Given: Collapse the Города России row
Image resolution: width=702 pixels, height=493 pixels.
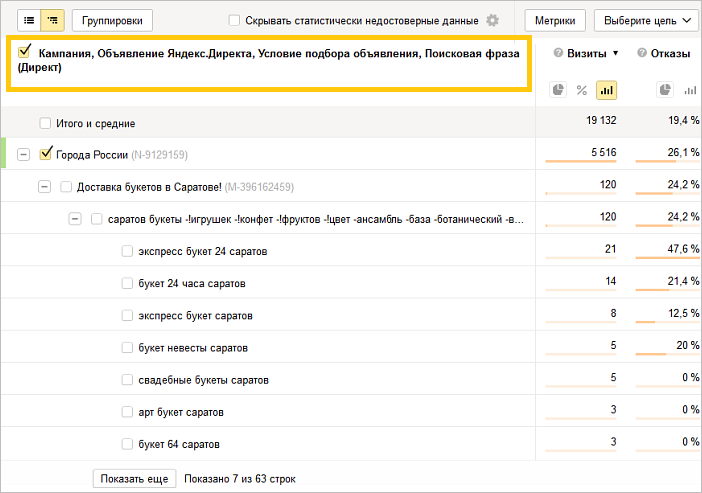Looking at the screenshot, I should coord(23,155).
